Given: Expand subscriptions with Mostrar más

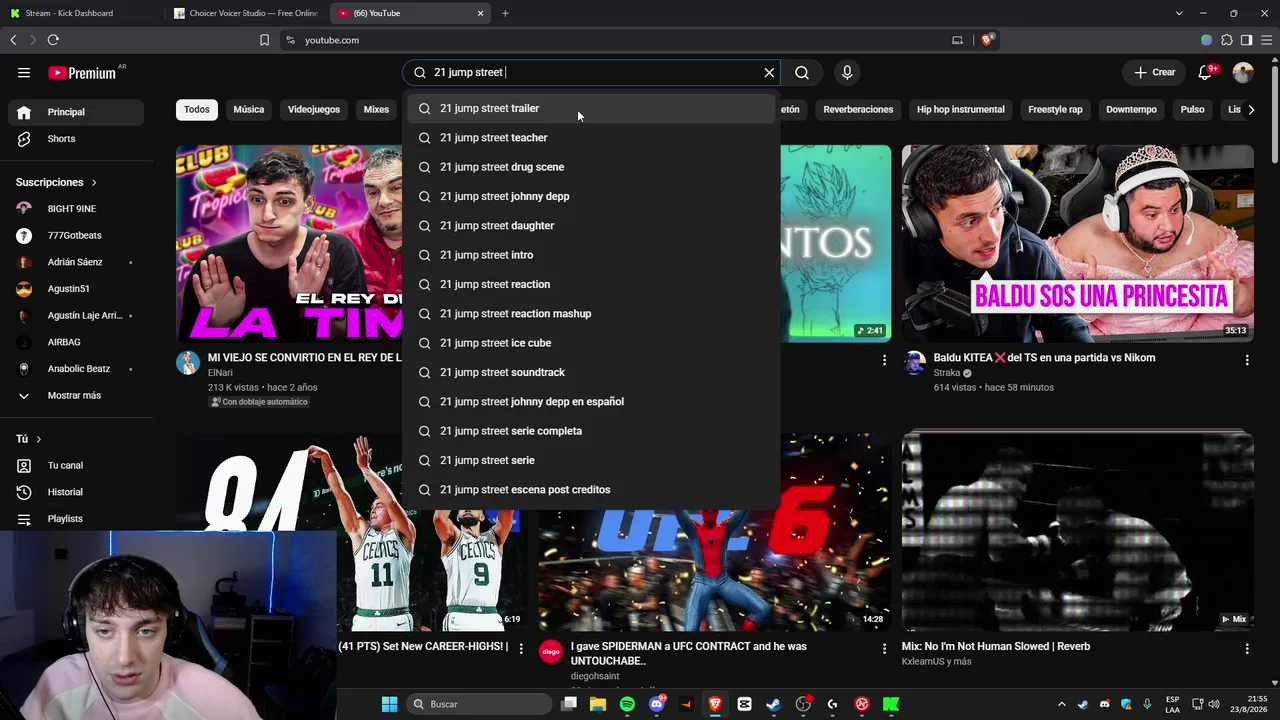Looking at the screenshot, I should coord(77,396).
